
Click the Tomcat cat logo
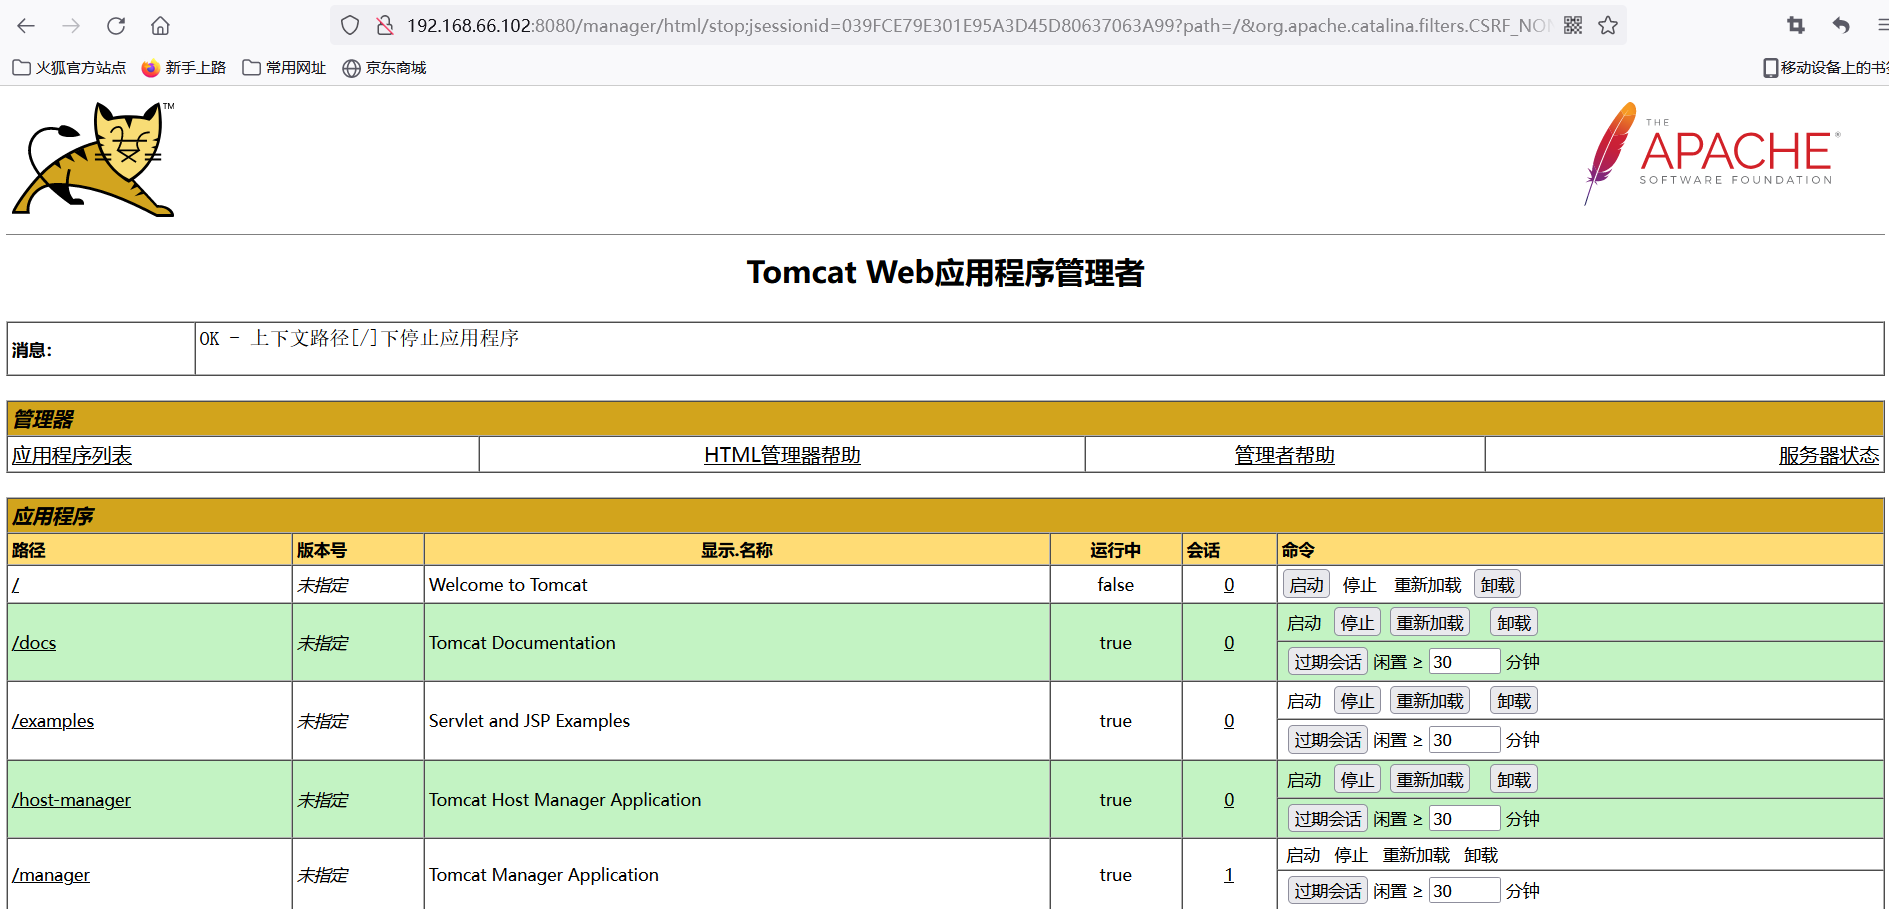point(93,159)
